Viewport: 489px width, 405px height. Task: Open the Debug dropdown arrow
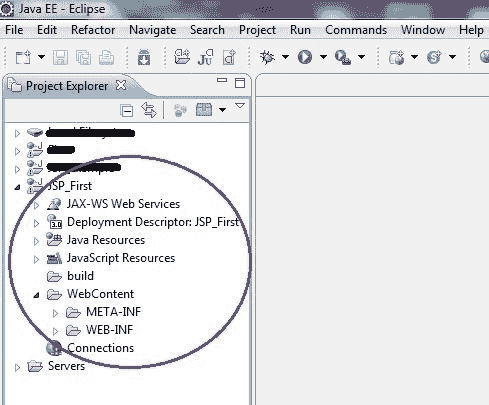click(285, 57)
